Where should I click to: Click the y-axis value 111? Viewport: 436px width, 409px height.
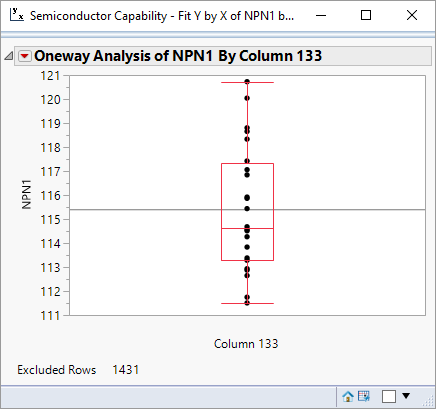click(50, 315)
